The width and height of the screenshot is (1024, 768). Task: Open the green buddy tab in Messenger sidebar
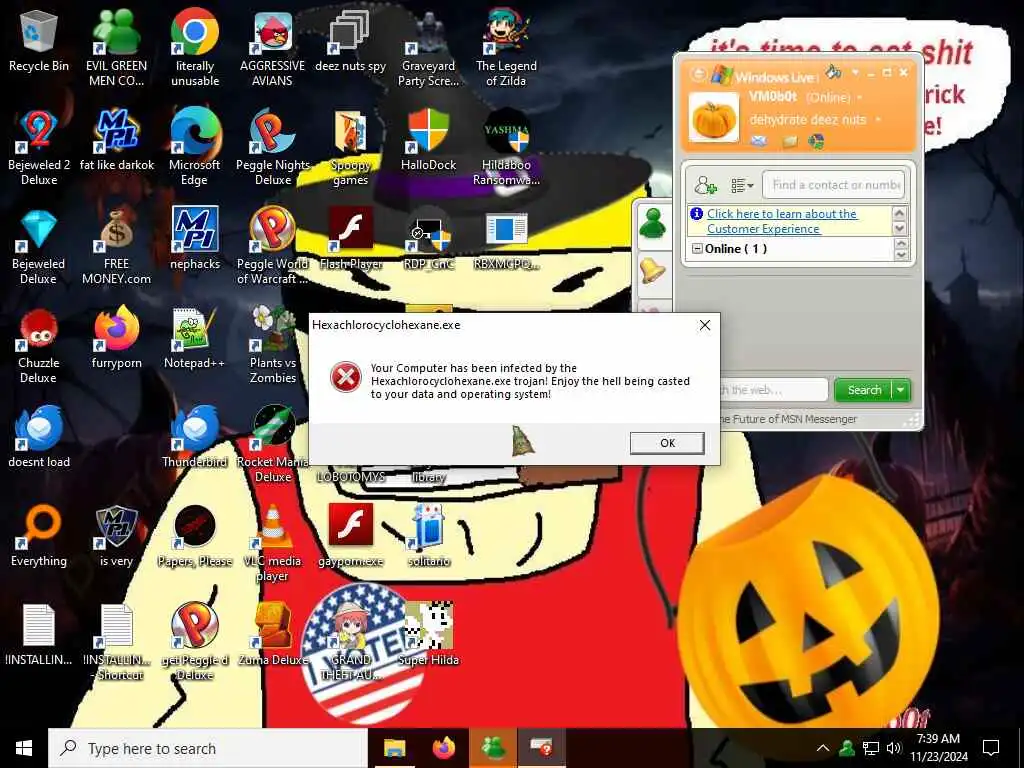[652, 224]
